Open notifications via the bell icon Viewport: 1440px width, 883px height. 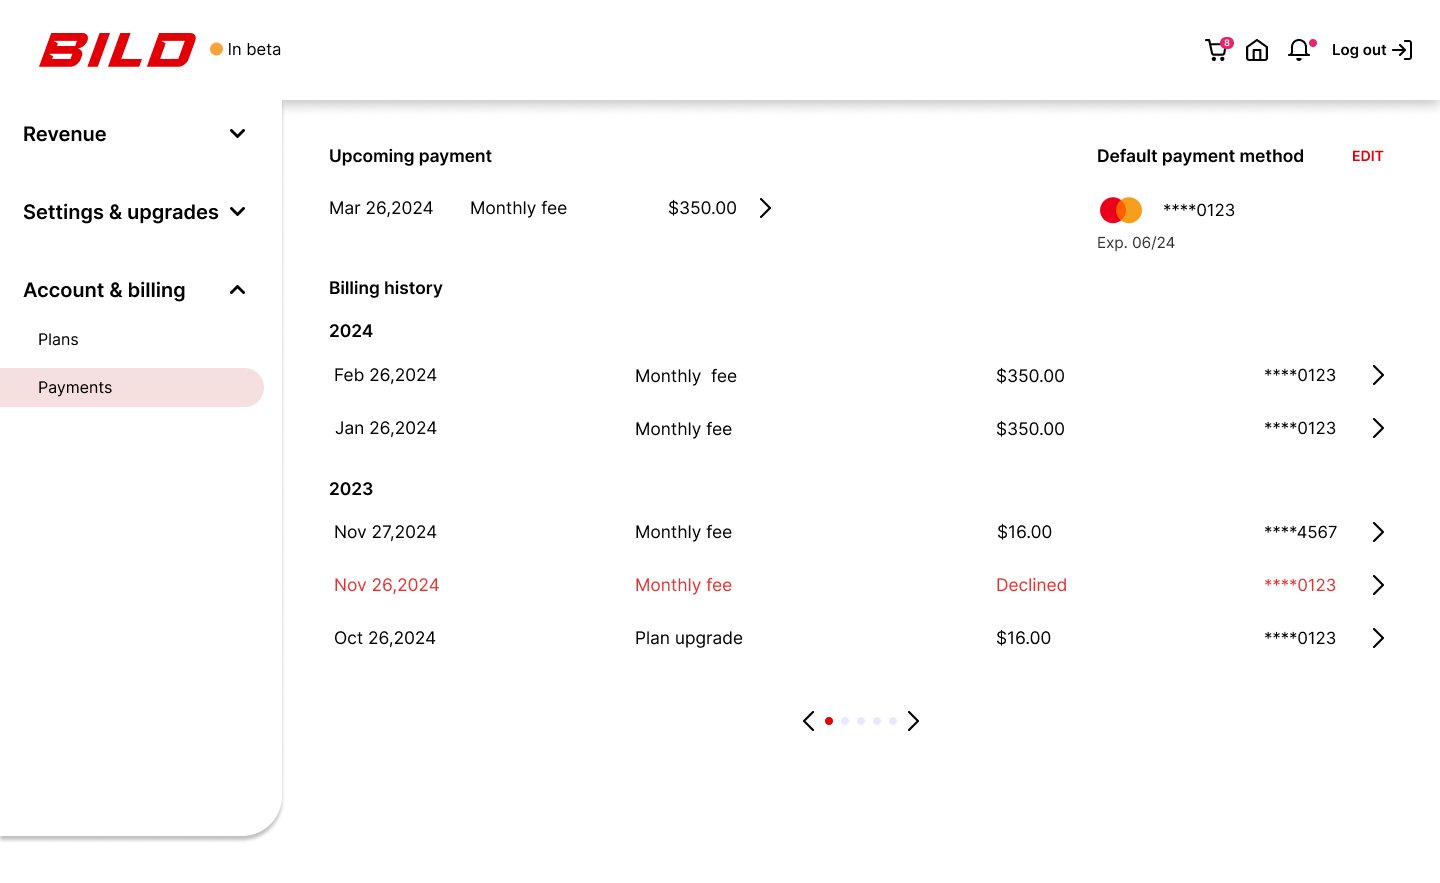click(1298, 49)
